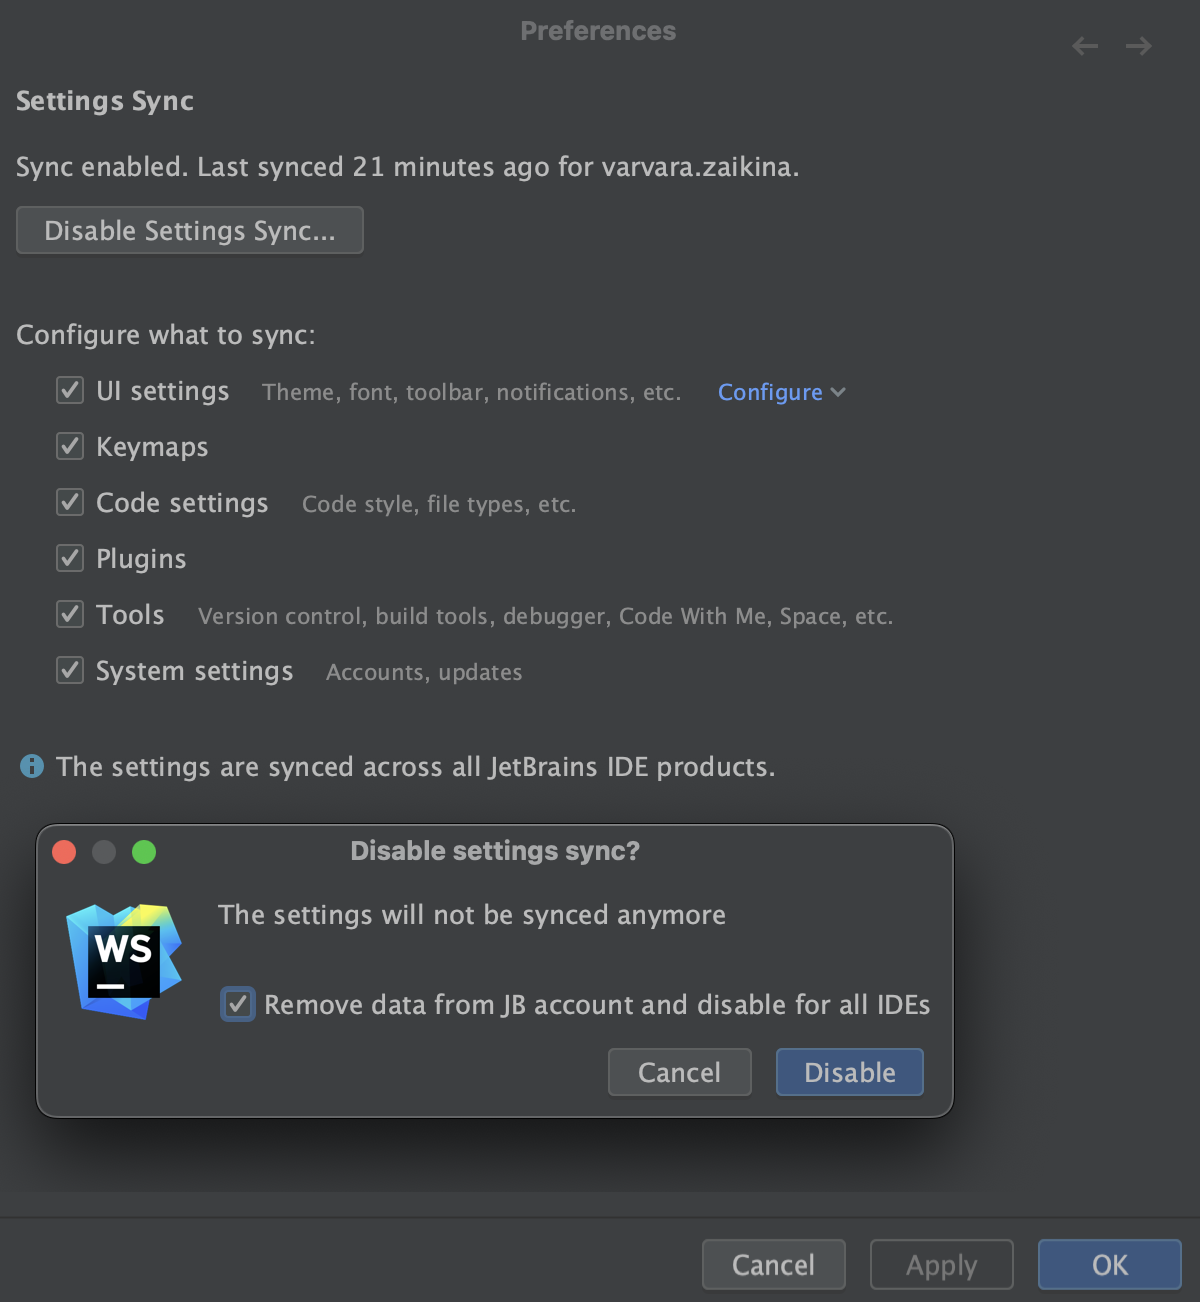Screen dimensions: 1200x1302
Task: Navigate forward using the right arrow icon
Action: coord(1138,45)
